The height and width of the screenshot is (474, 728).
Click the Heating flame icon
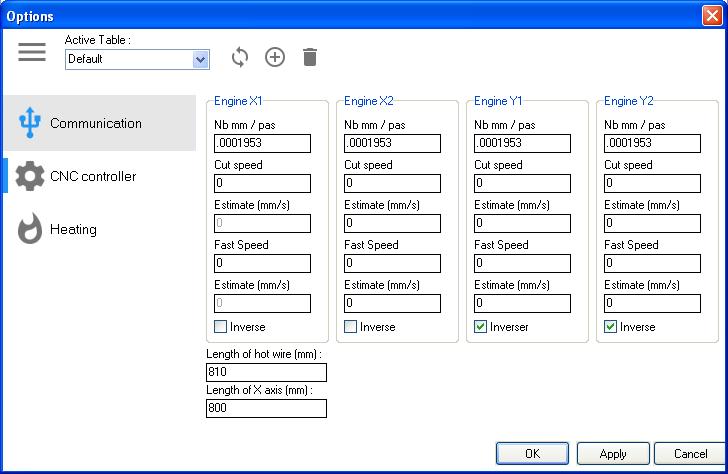pos(30,229)
